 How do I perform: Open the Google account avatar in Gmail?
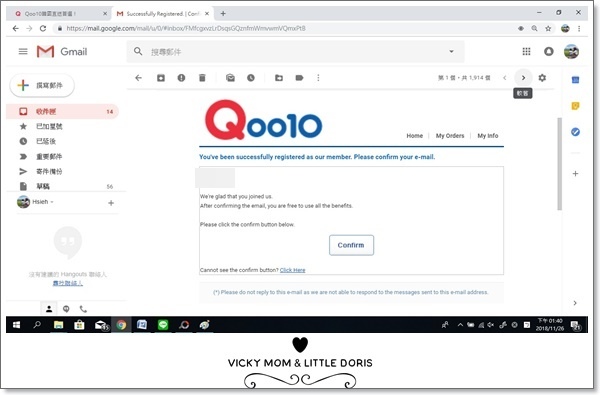(571, 51)
